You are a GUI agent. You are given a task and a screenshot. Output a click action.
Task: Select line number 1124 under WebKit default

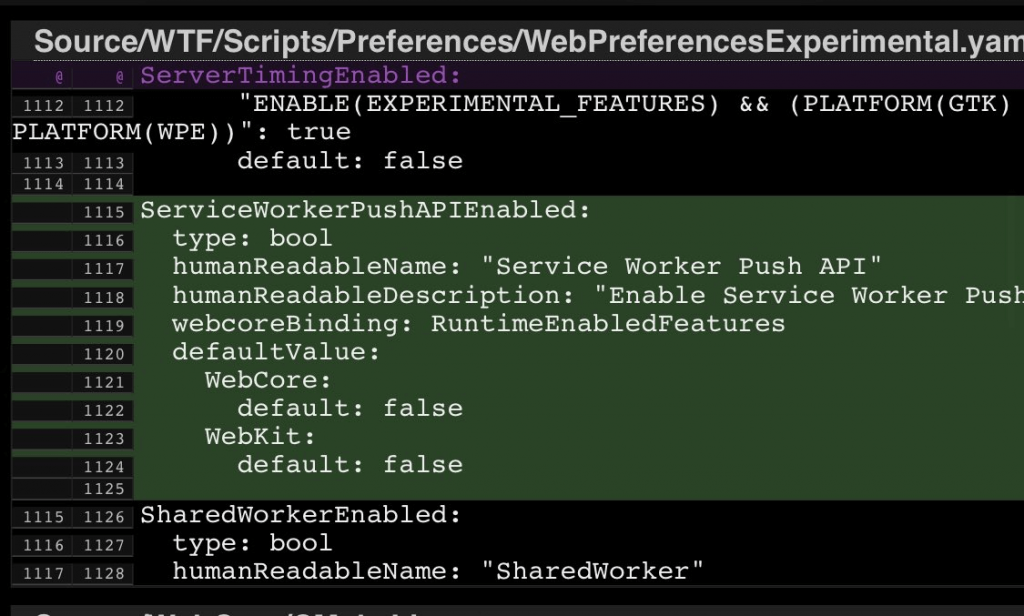(103, 467)
